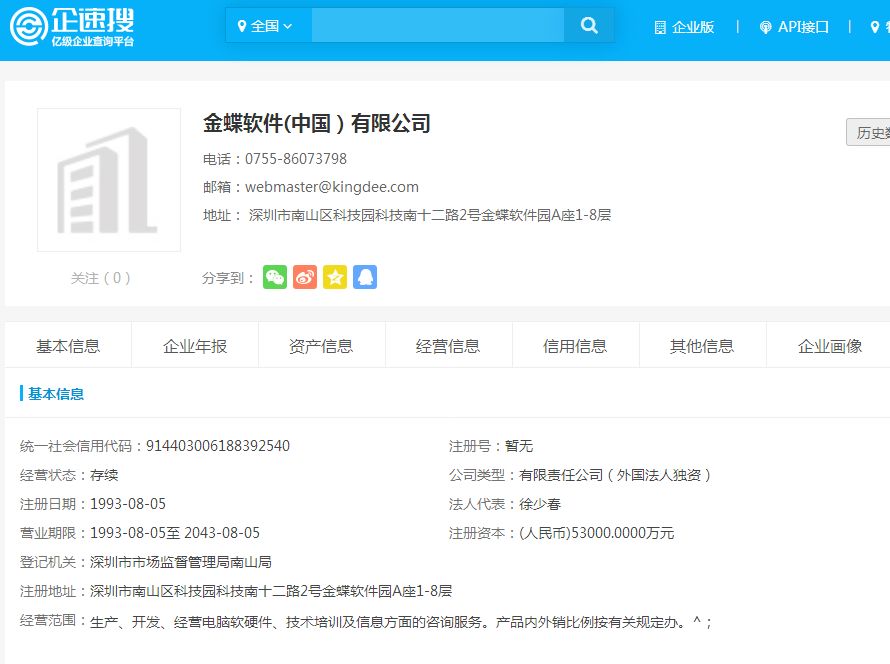The width and height of the screenshot is (890, 664).
Task: Expand the location pin dropdown at top right
Action: point(875,27)
